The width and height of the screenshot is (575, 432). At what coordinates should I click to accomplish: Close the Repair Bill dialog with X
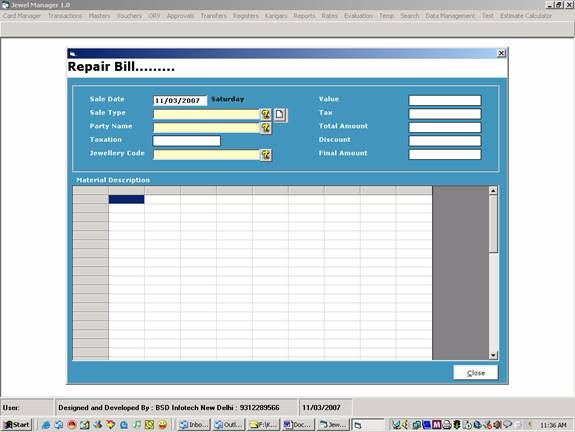click(x=501, y=53)
